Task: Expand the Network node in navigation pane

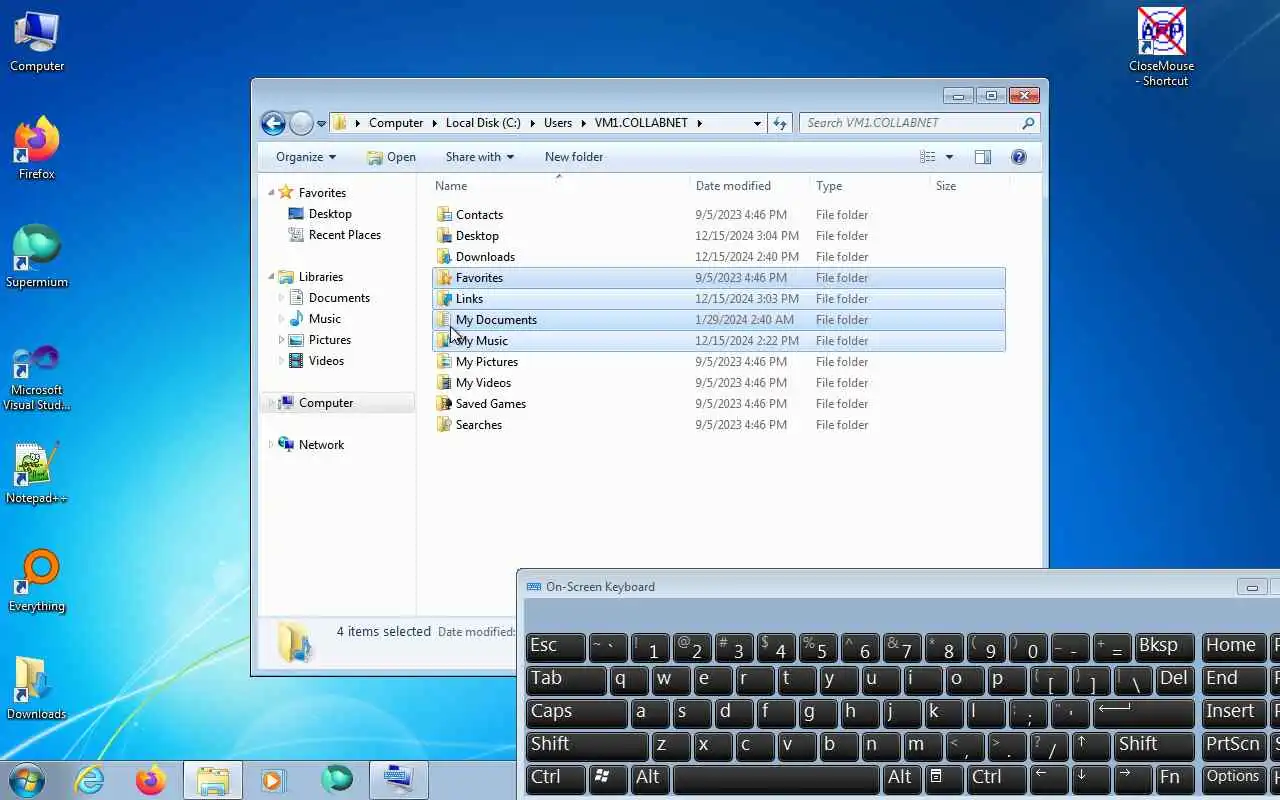Action: 271,445
